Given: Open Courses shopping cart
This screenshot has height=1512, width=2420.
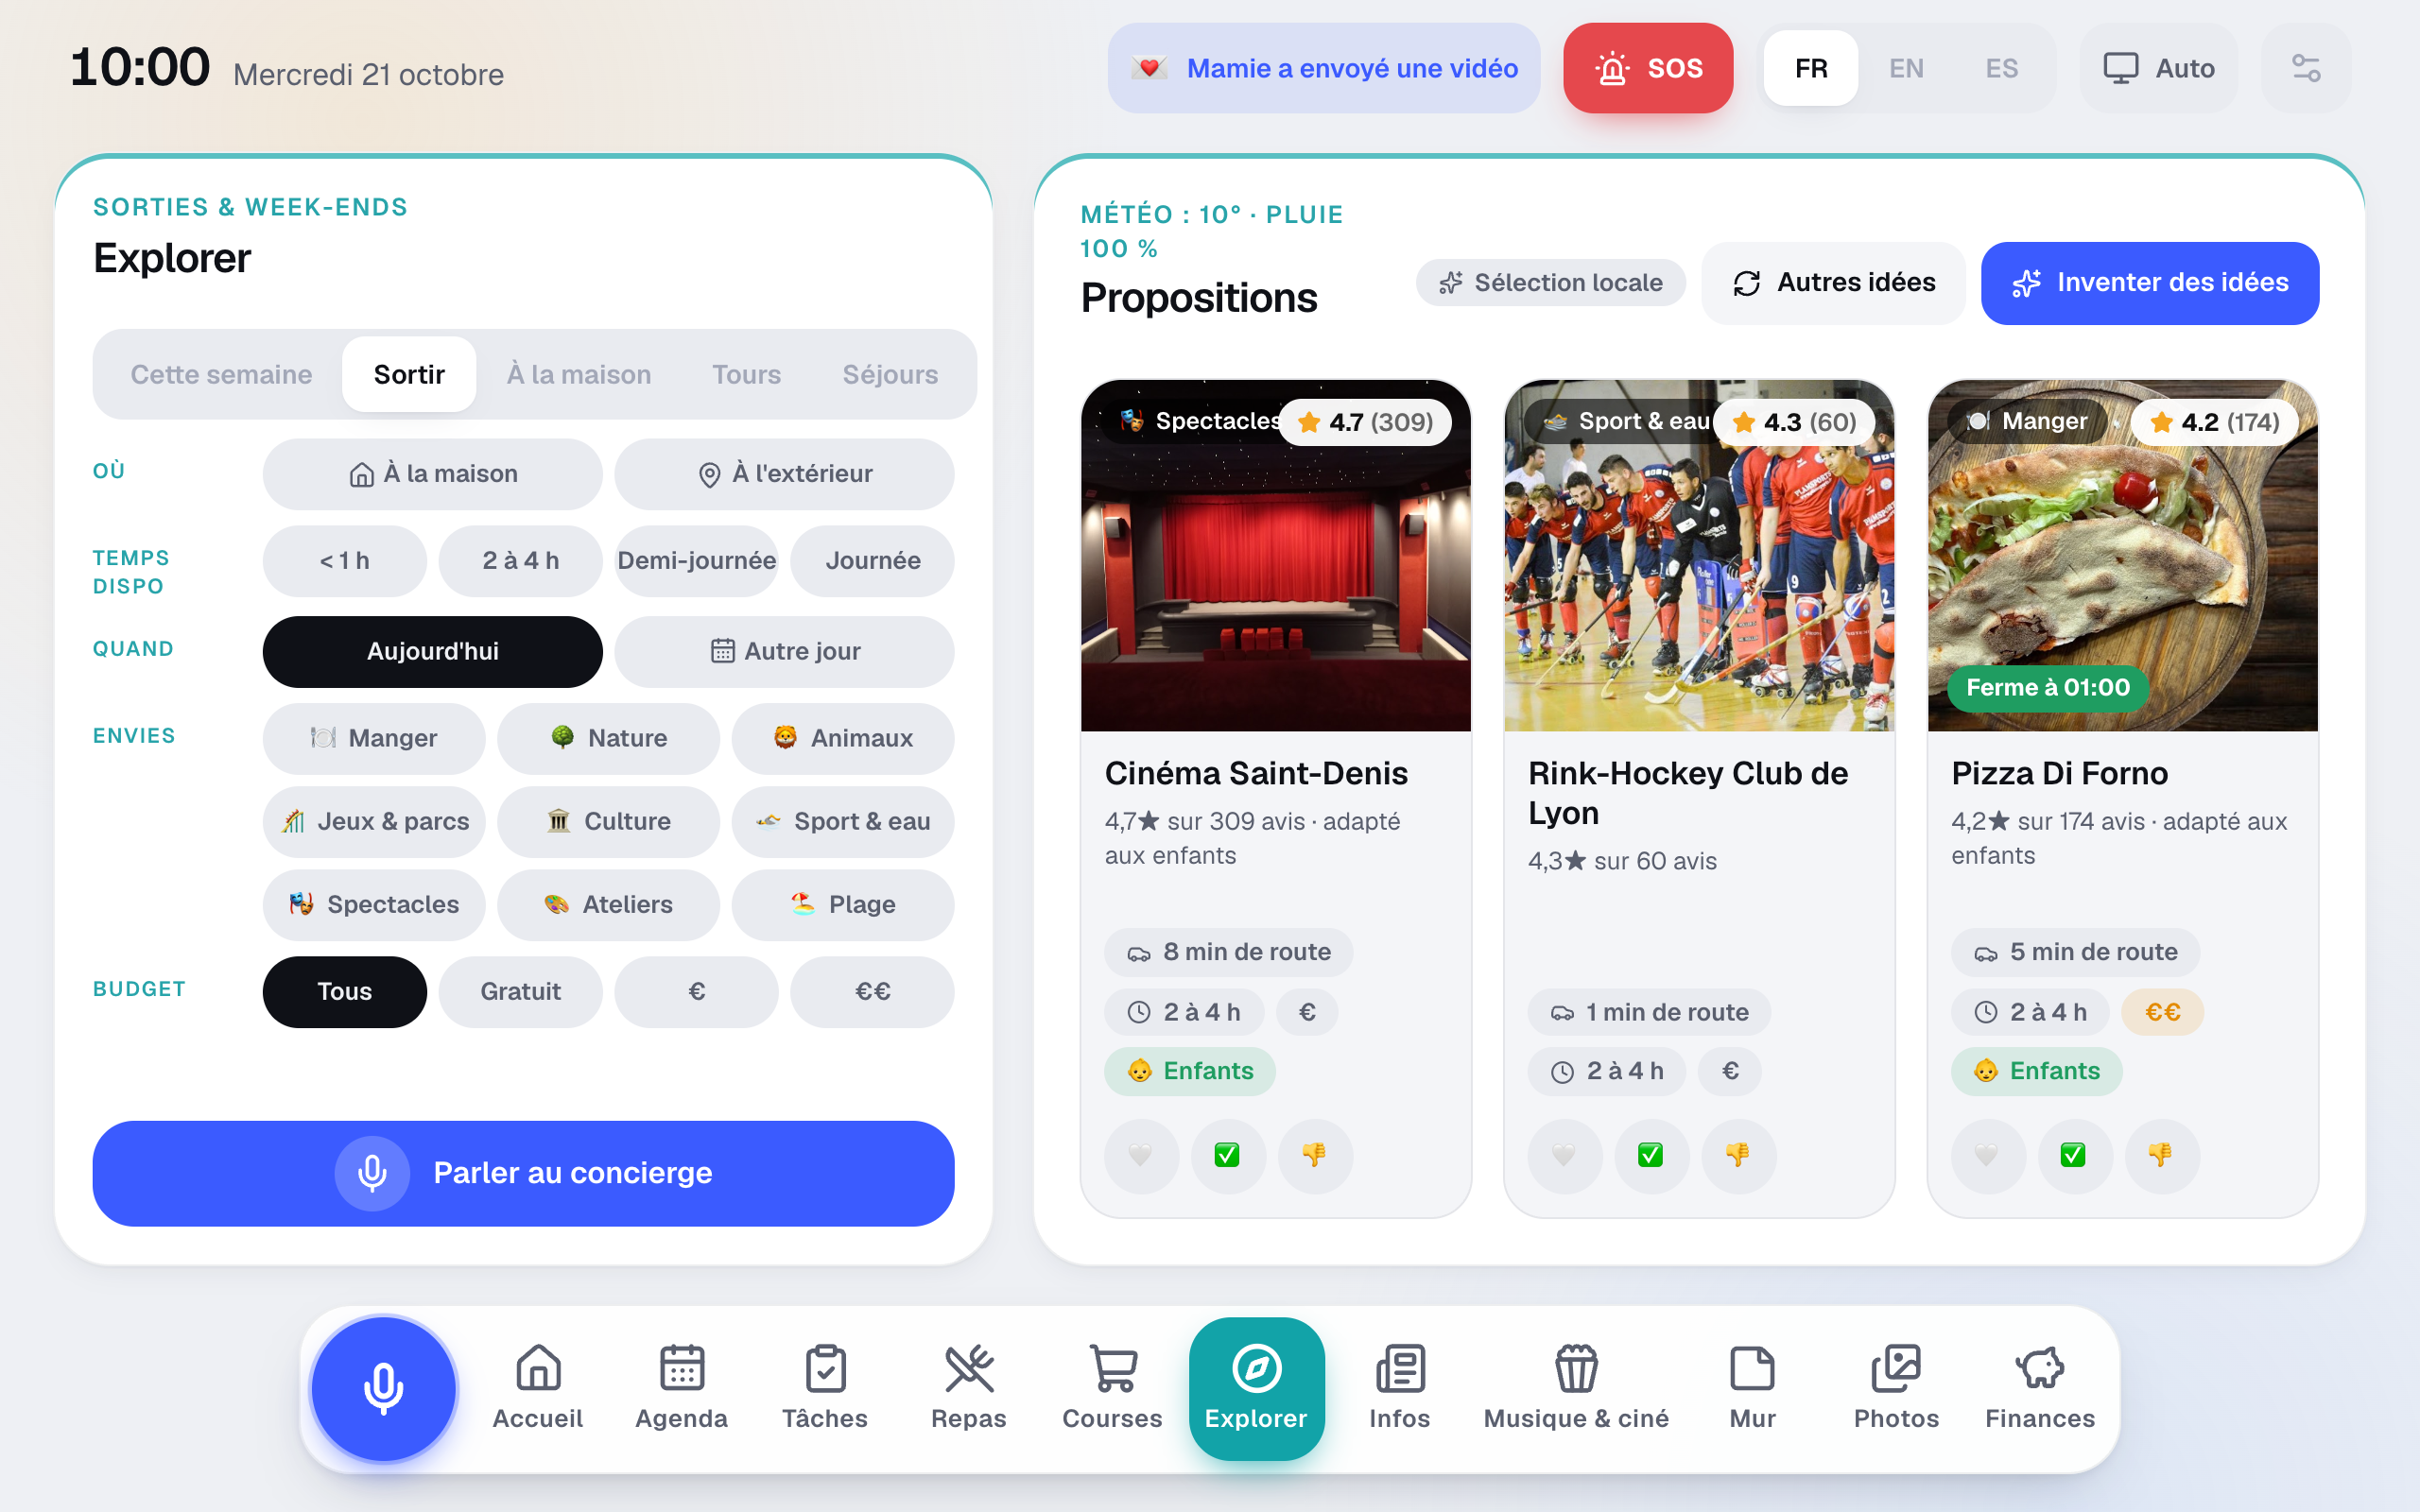Looking at the screenshot, I should pos(1112,1388).
